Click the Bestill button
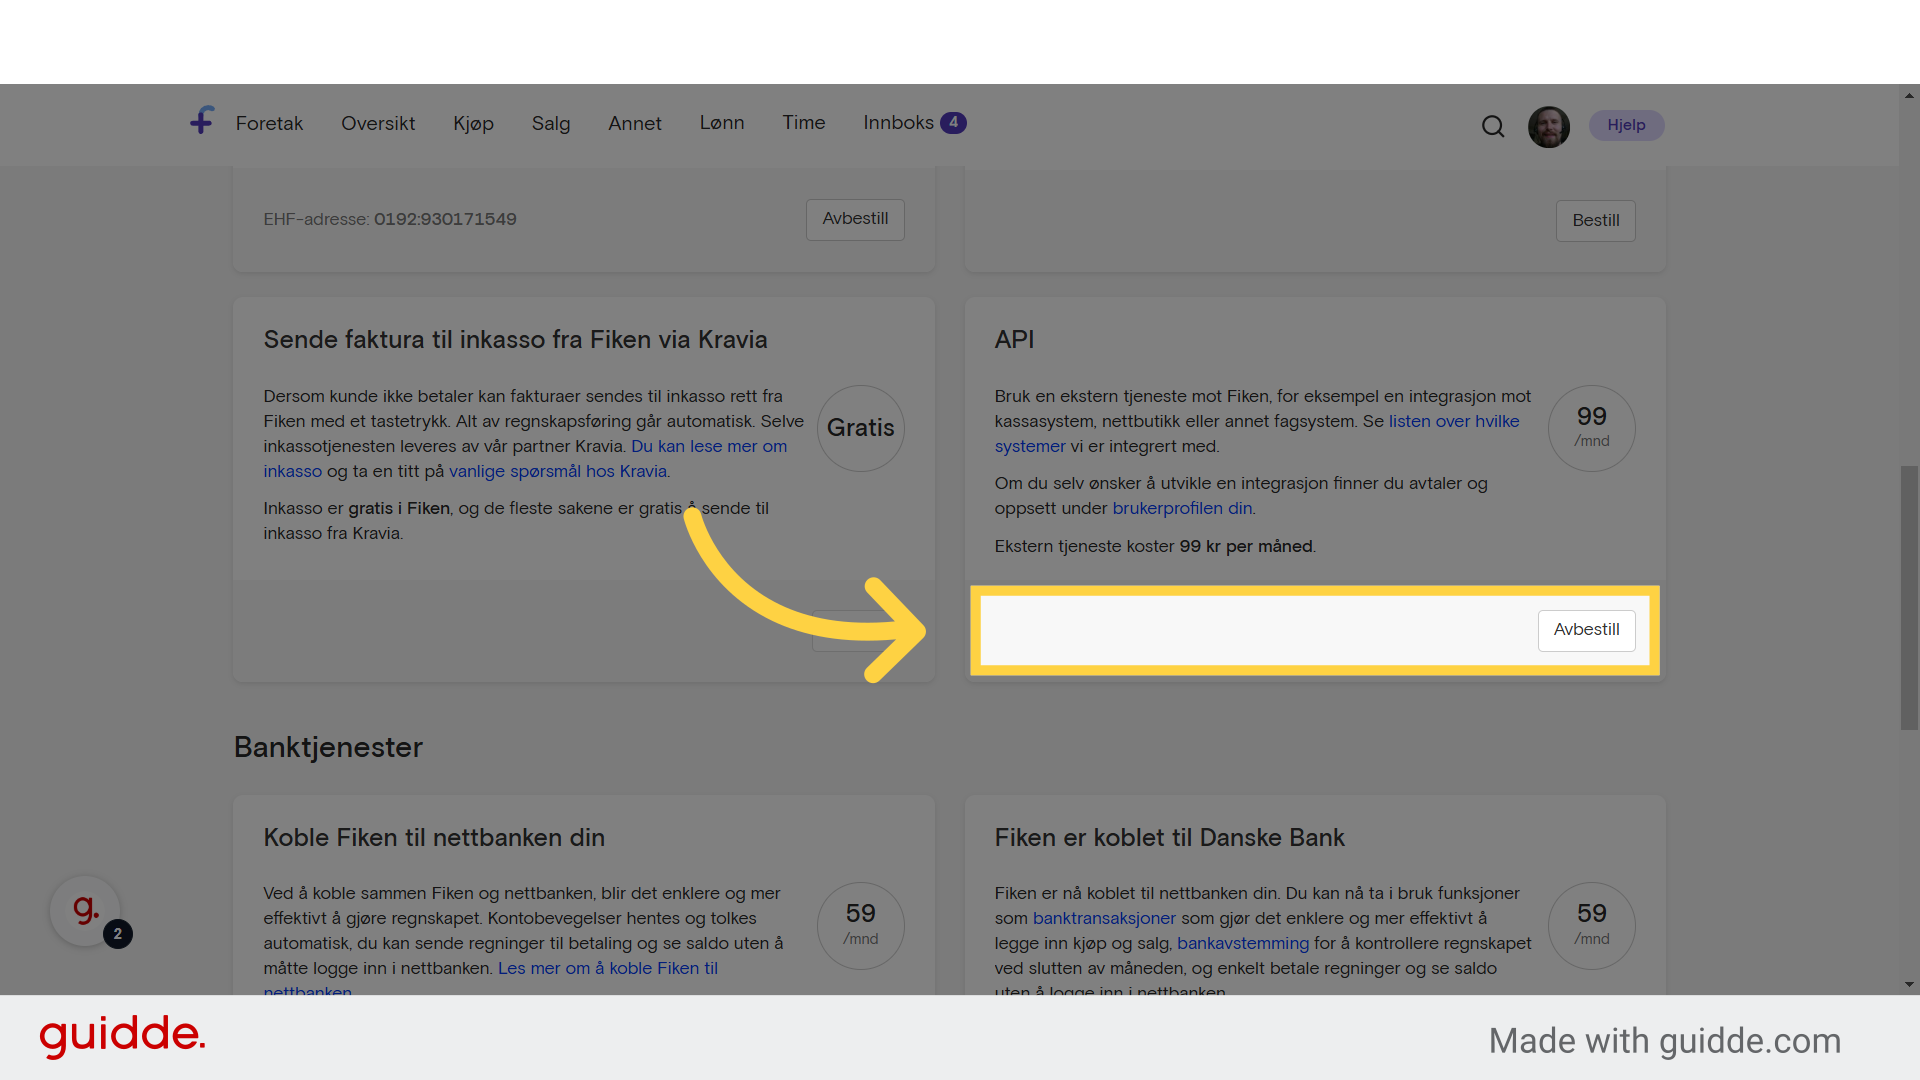Viewport: 1920px width, 1080px height. pyautogui.click(x=1596, y=221)
